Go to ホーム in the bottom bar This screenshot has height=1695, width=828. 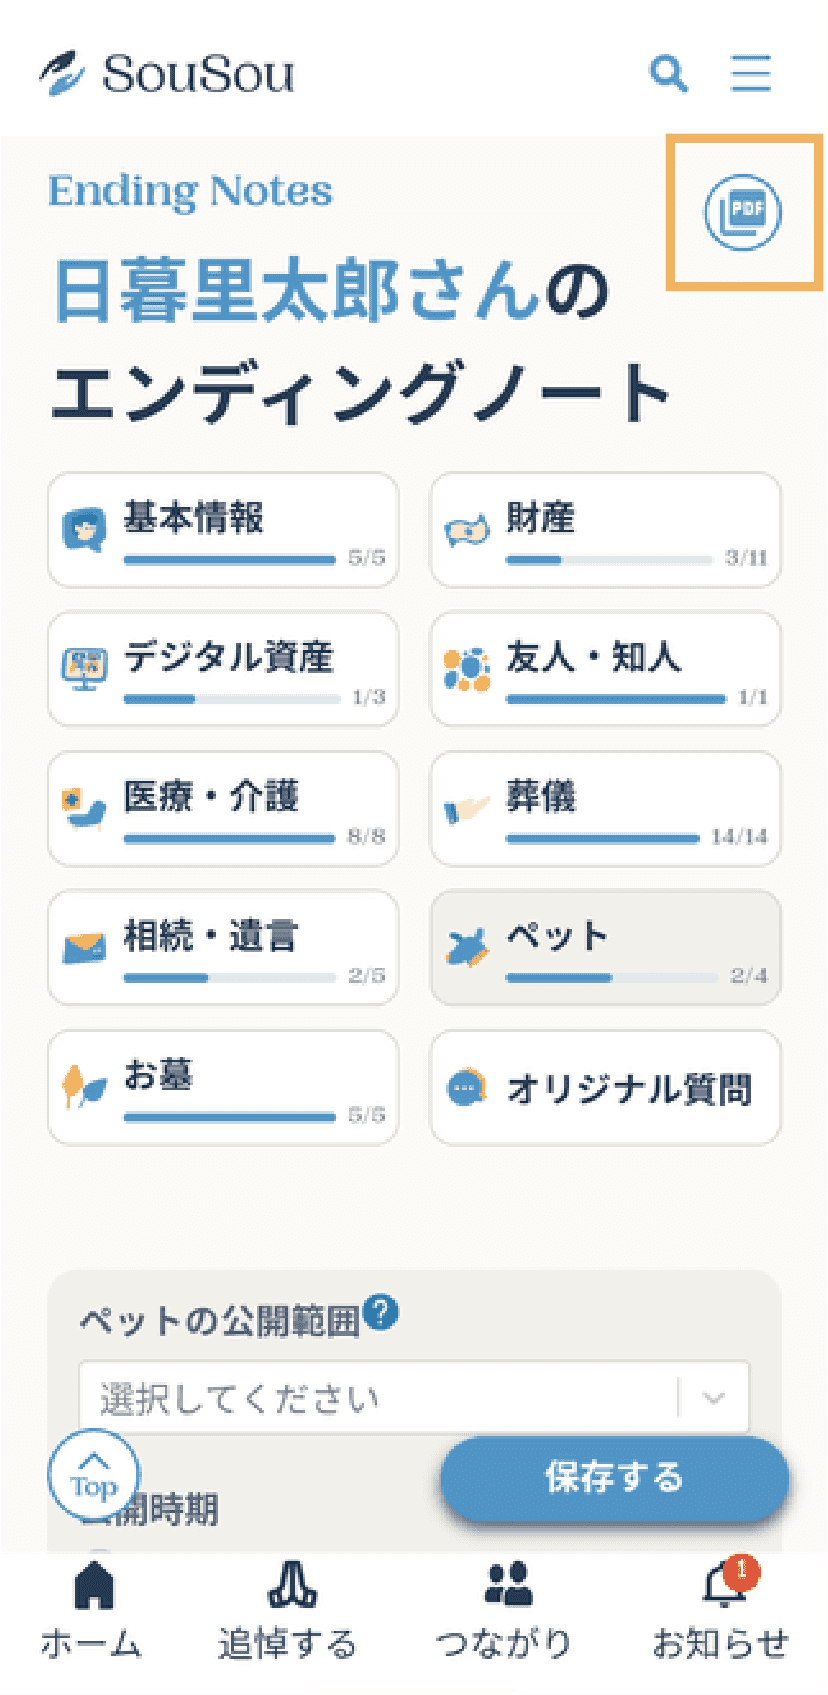click(93, 1608)
